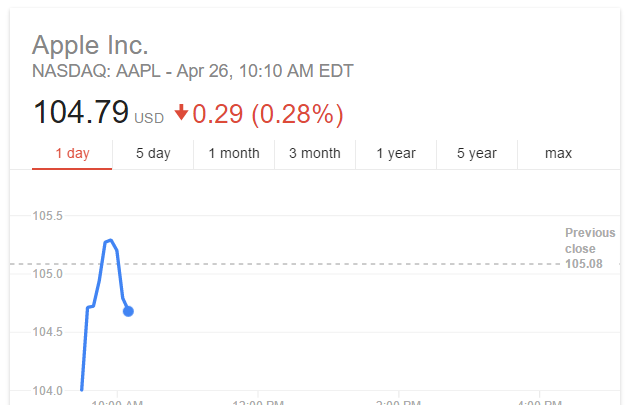Show the 3 month price history

tap(315, 154)
